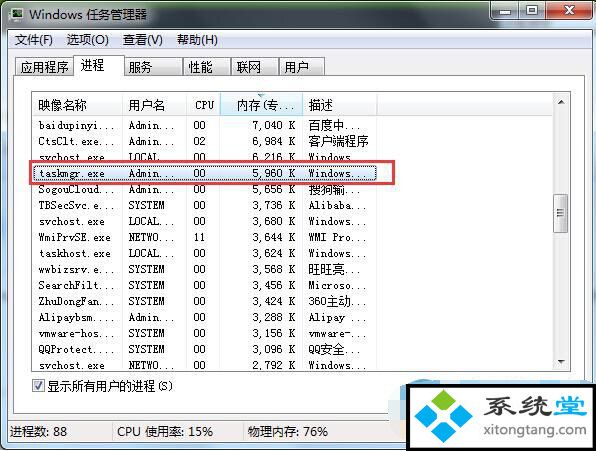Click the QQ安全... description cell

[x=334, y=349]
